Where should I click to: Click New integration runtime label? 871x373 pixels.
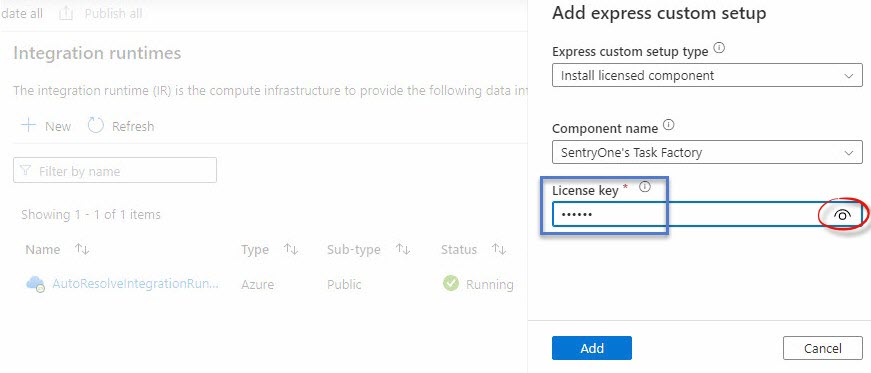58,126
